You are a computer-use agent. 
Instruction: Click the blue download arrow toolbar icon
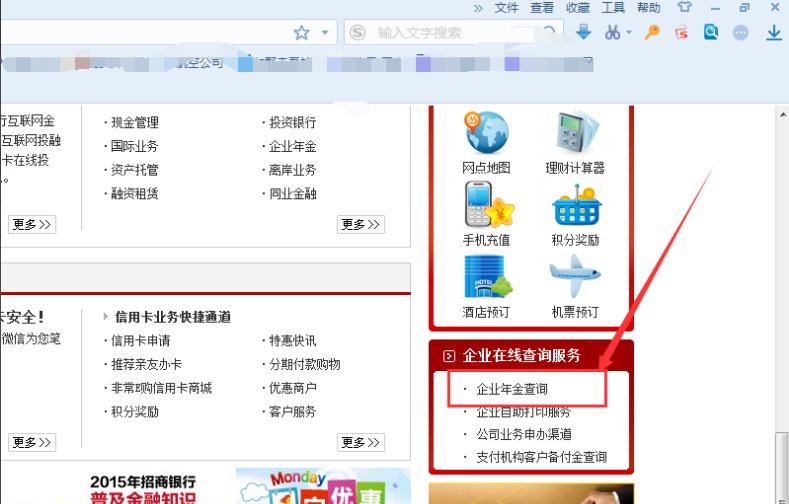(583, 32)
